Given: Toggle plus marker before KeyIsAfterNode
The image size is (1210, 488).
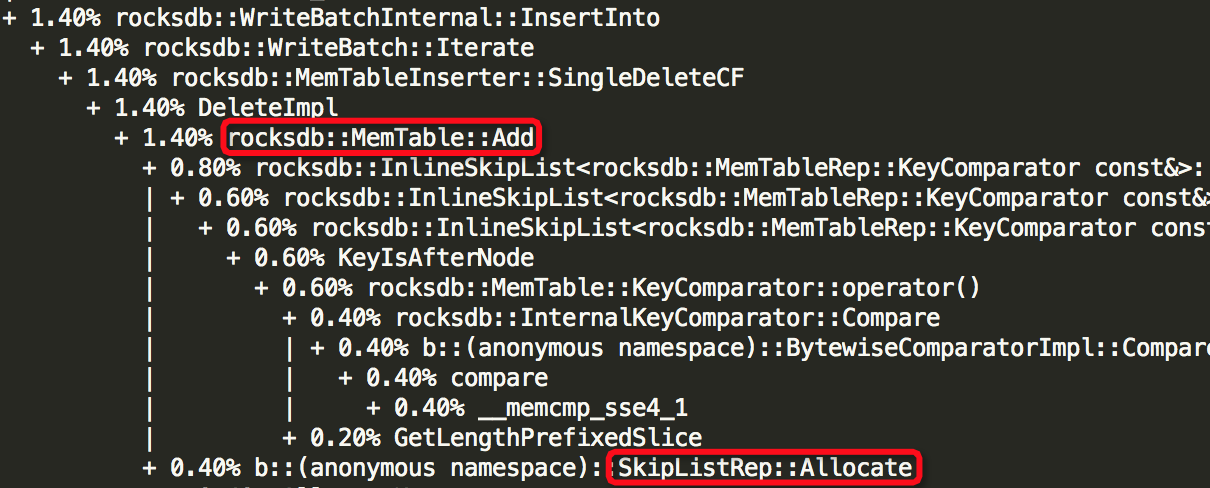Looking at the screenshot, I should tap(234, 257).
